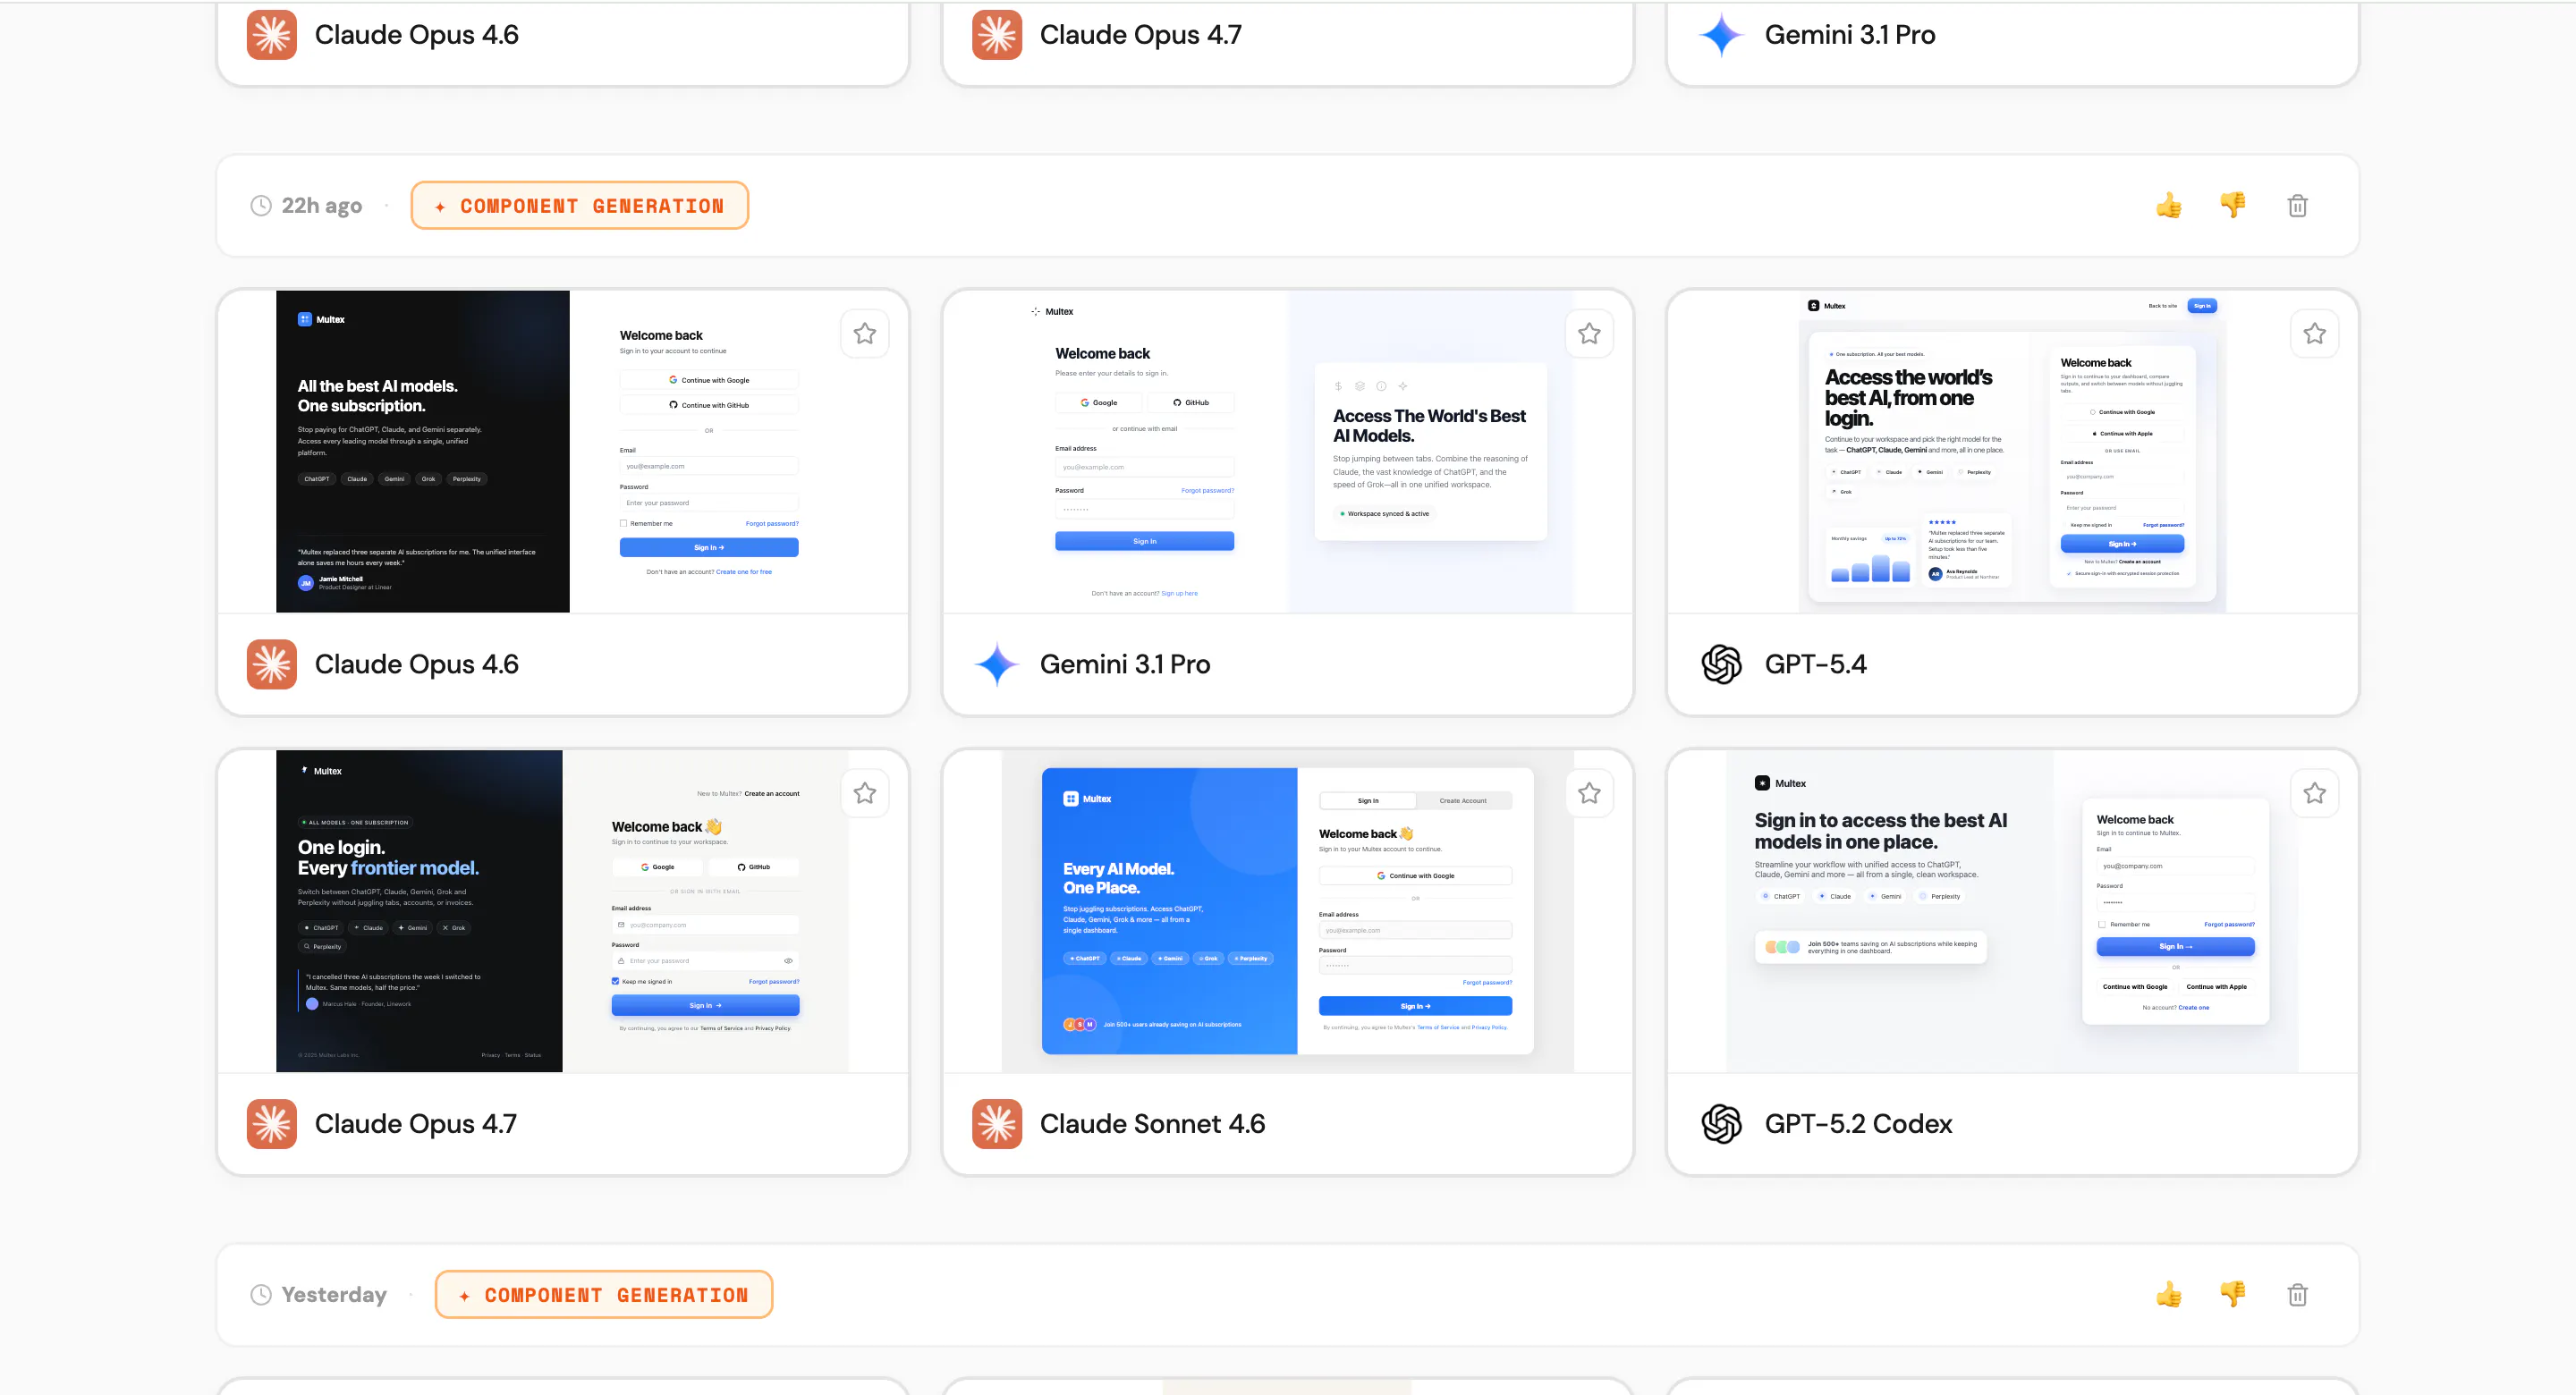2576x1395 pixels.
Task: Click the clock icon beside 'Yesterday'
Action: click(x=260, y=1295)
